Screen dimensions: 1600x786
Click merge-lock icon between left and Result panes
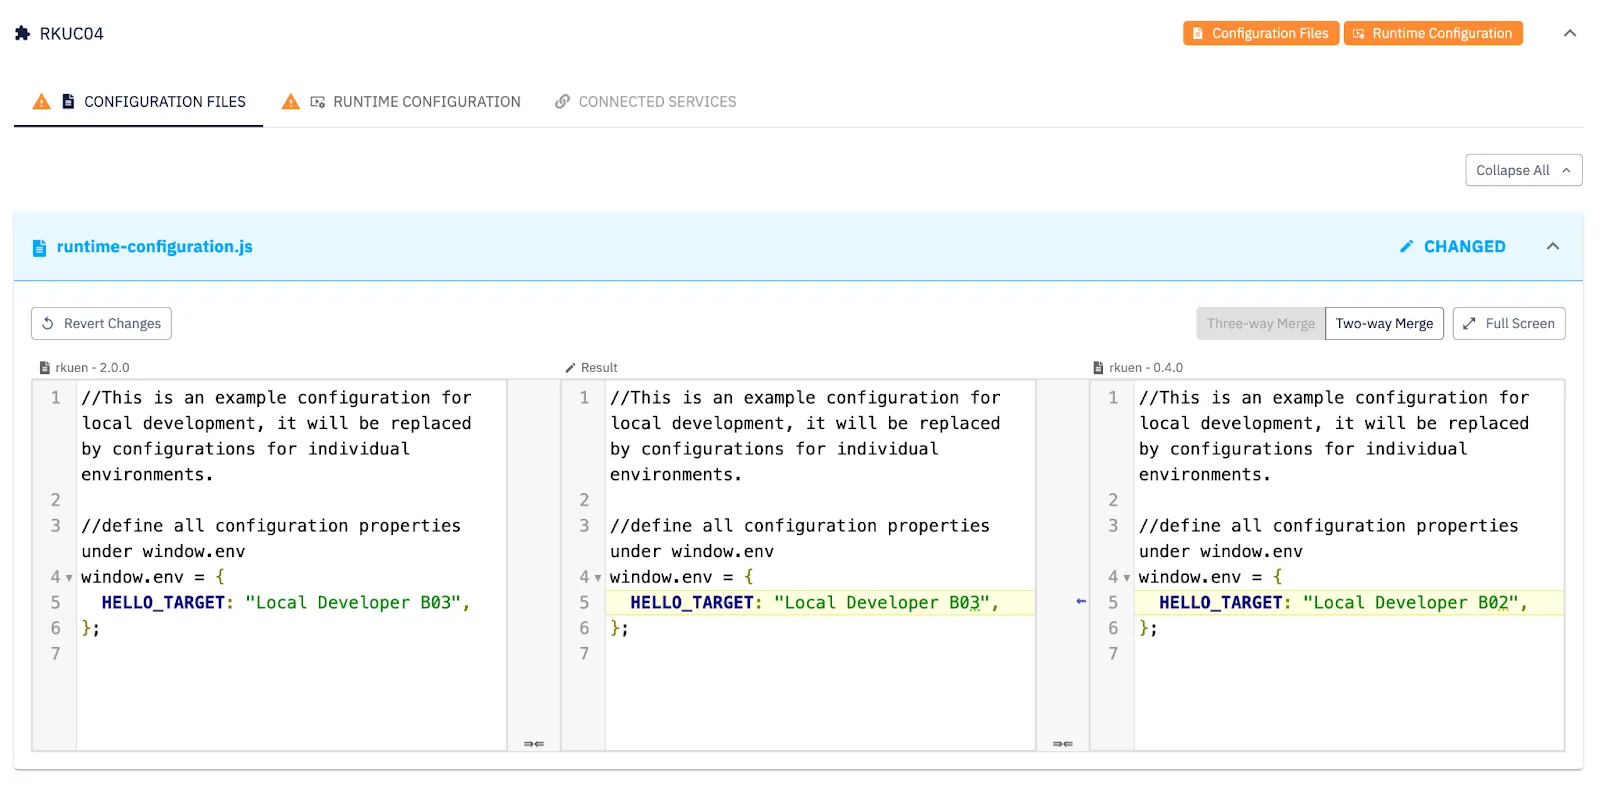[534, 743]
